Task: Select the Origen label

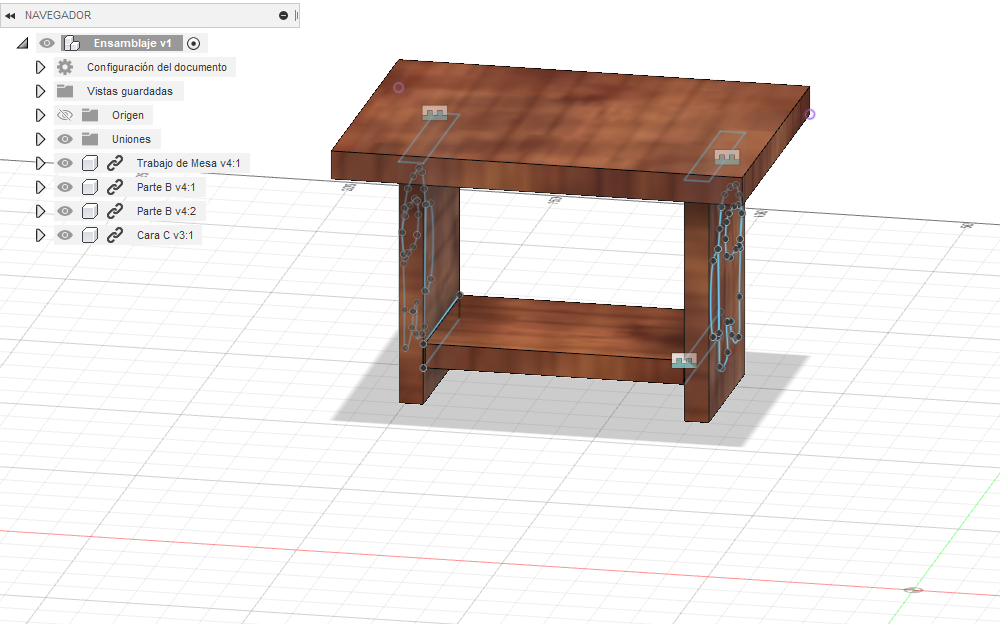Action: pyautogui.click(x=128, y=115)
